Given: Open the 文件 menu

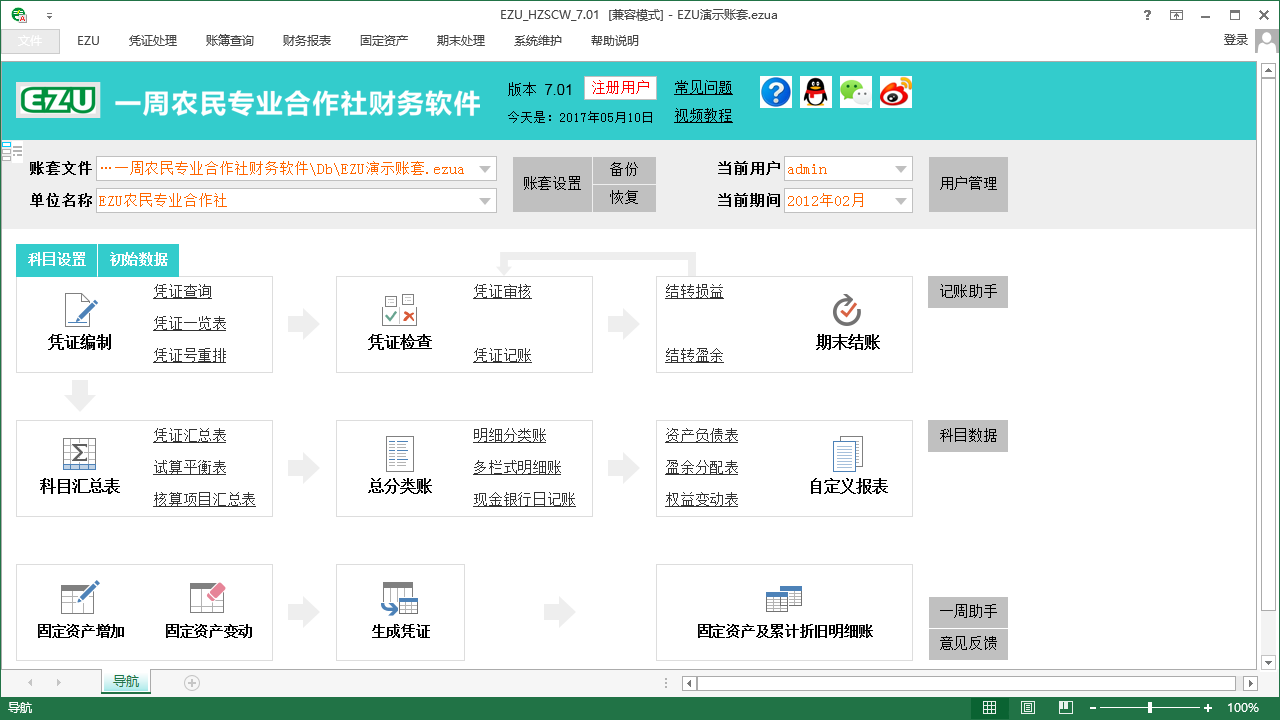Looking at the screenshot, I should point(30,41).
